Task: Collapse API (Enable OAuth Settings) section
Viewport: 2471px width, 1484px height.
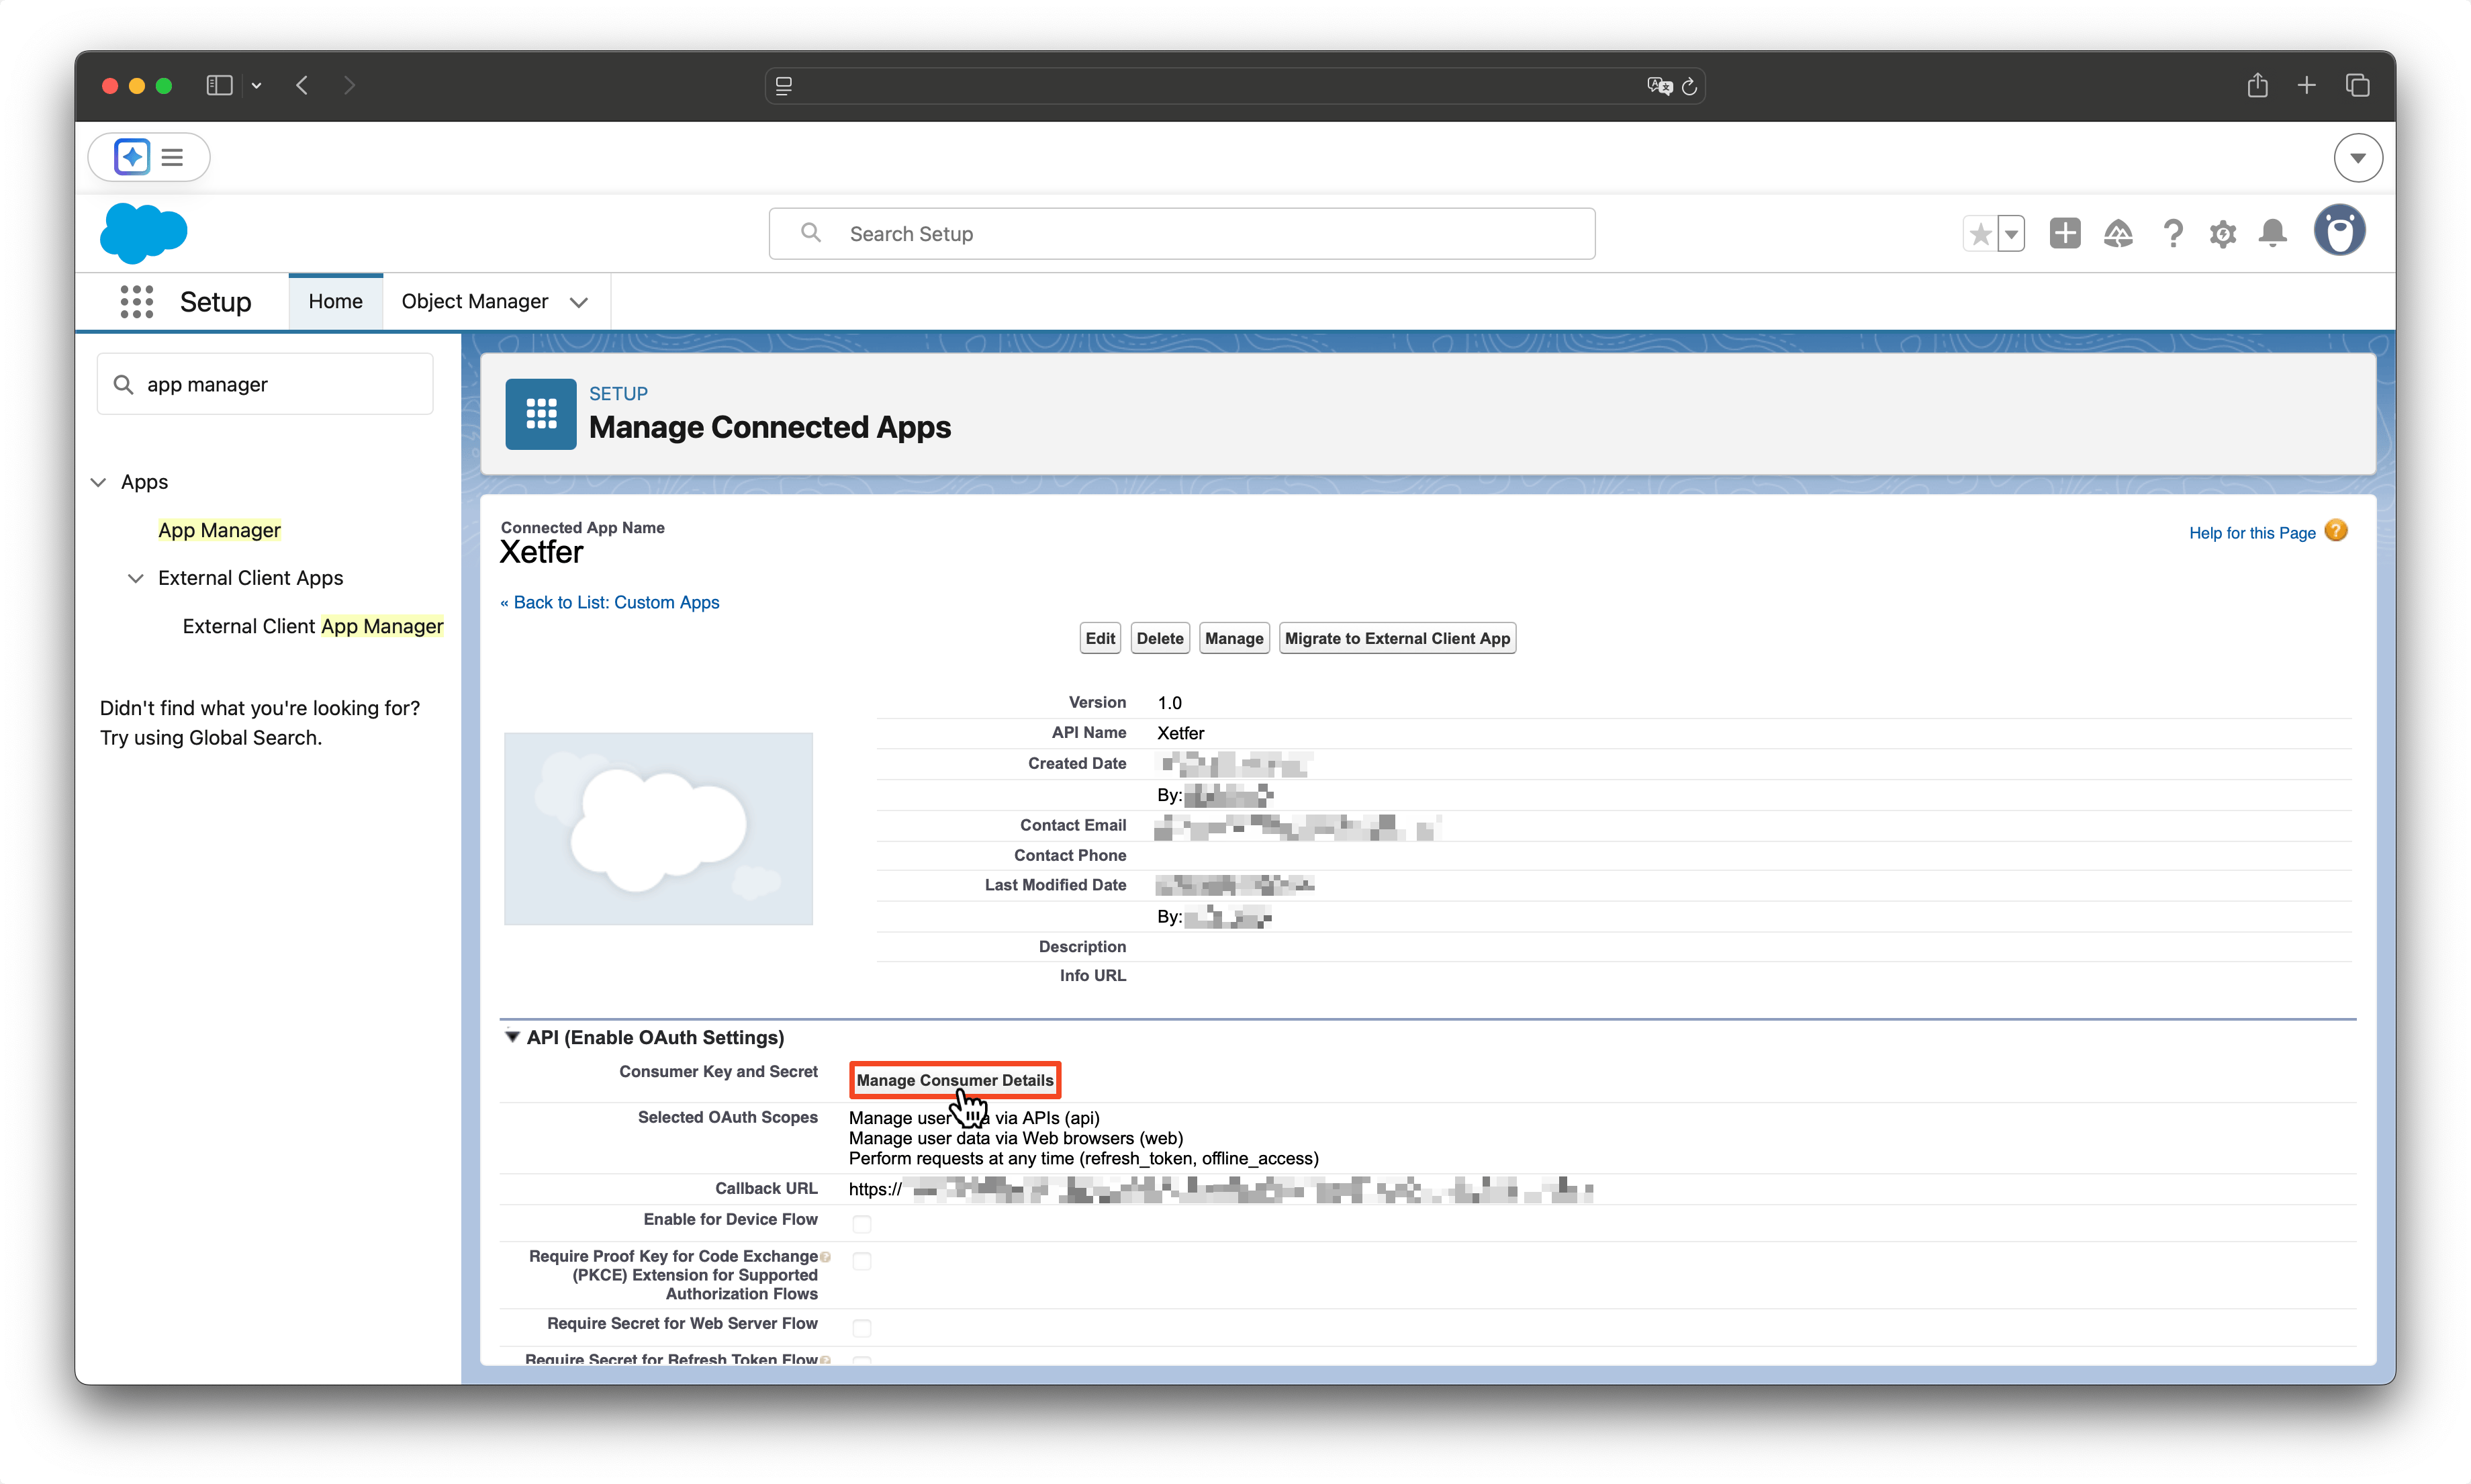Action: click(x=512, y=1037)
